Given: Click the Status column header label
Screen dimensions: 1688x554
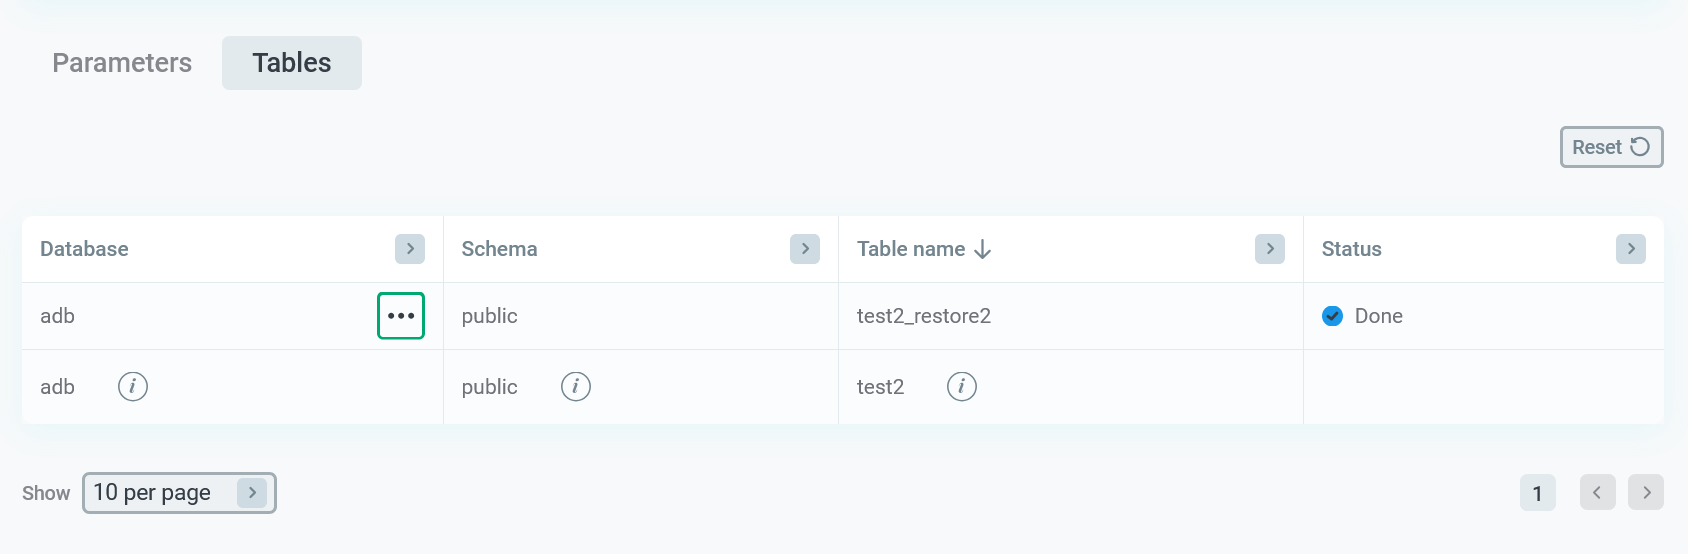Looking at the screenshot, I should coord(1351,249).
